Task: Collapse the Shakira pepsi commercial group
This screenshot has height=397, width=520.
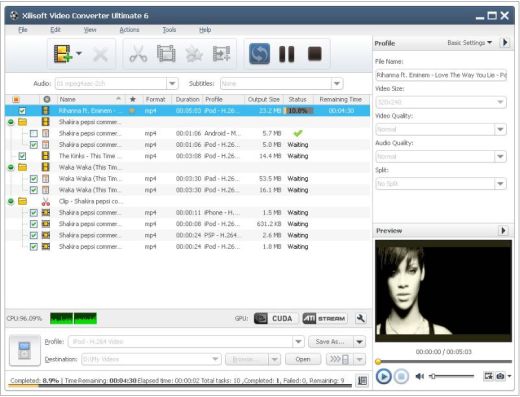Action: pos(11,122)
